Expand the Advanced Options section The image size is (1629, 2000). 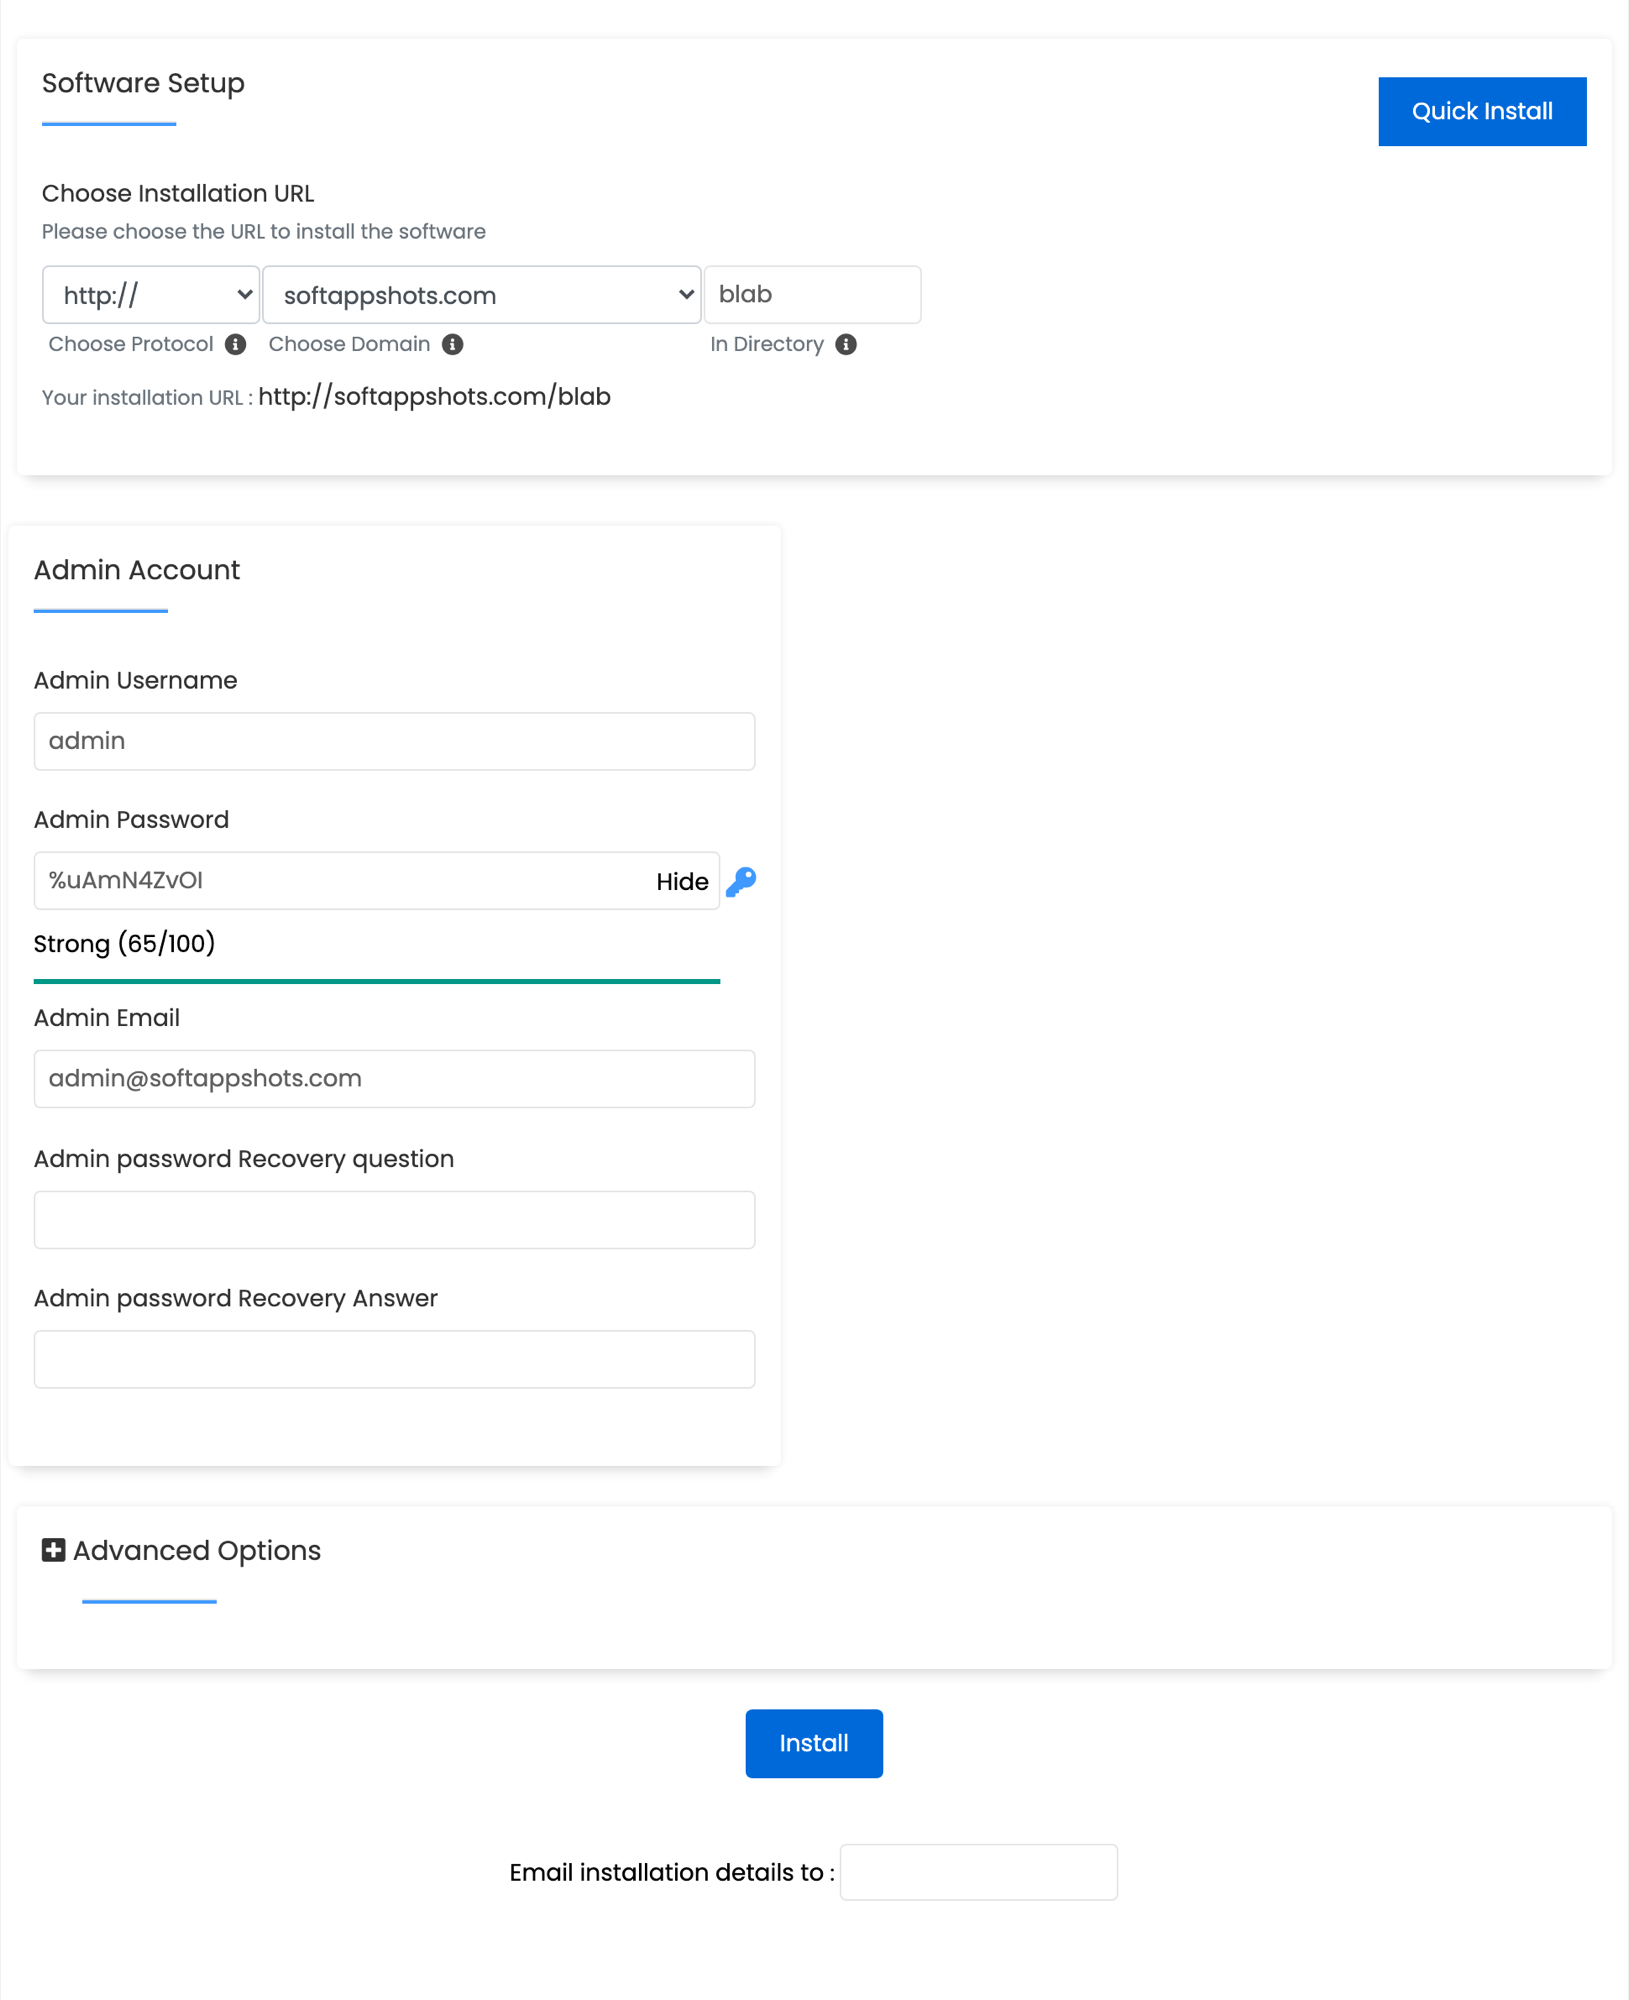point(196,1549)
